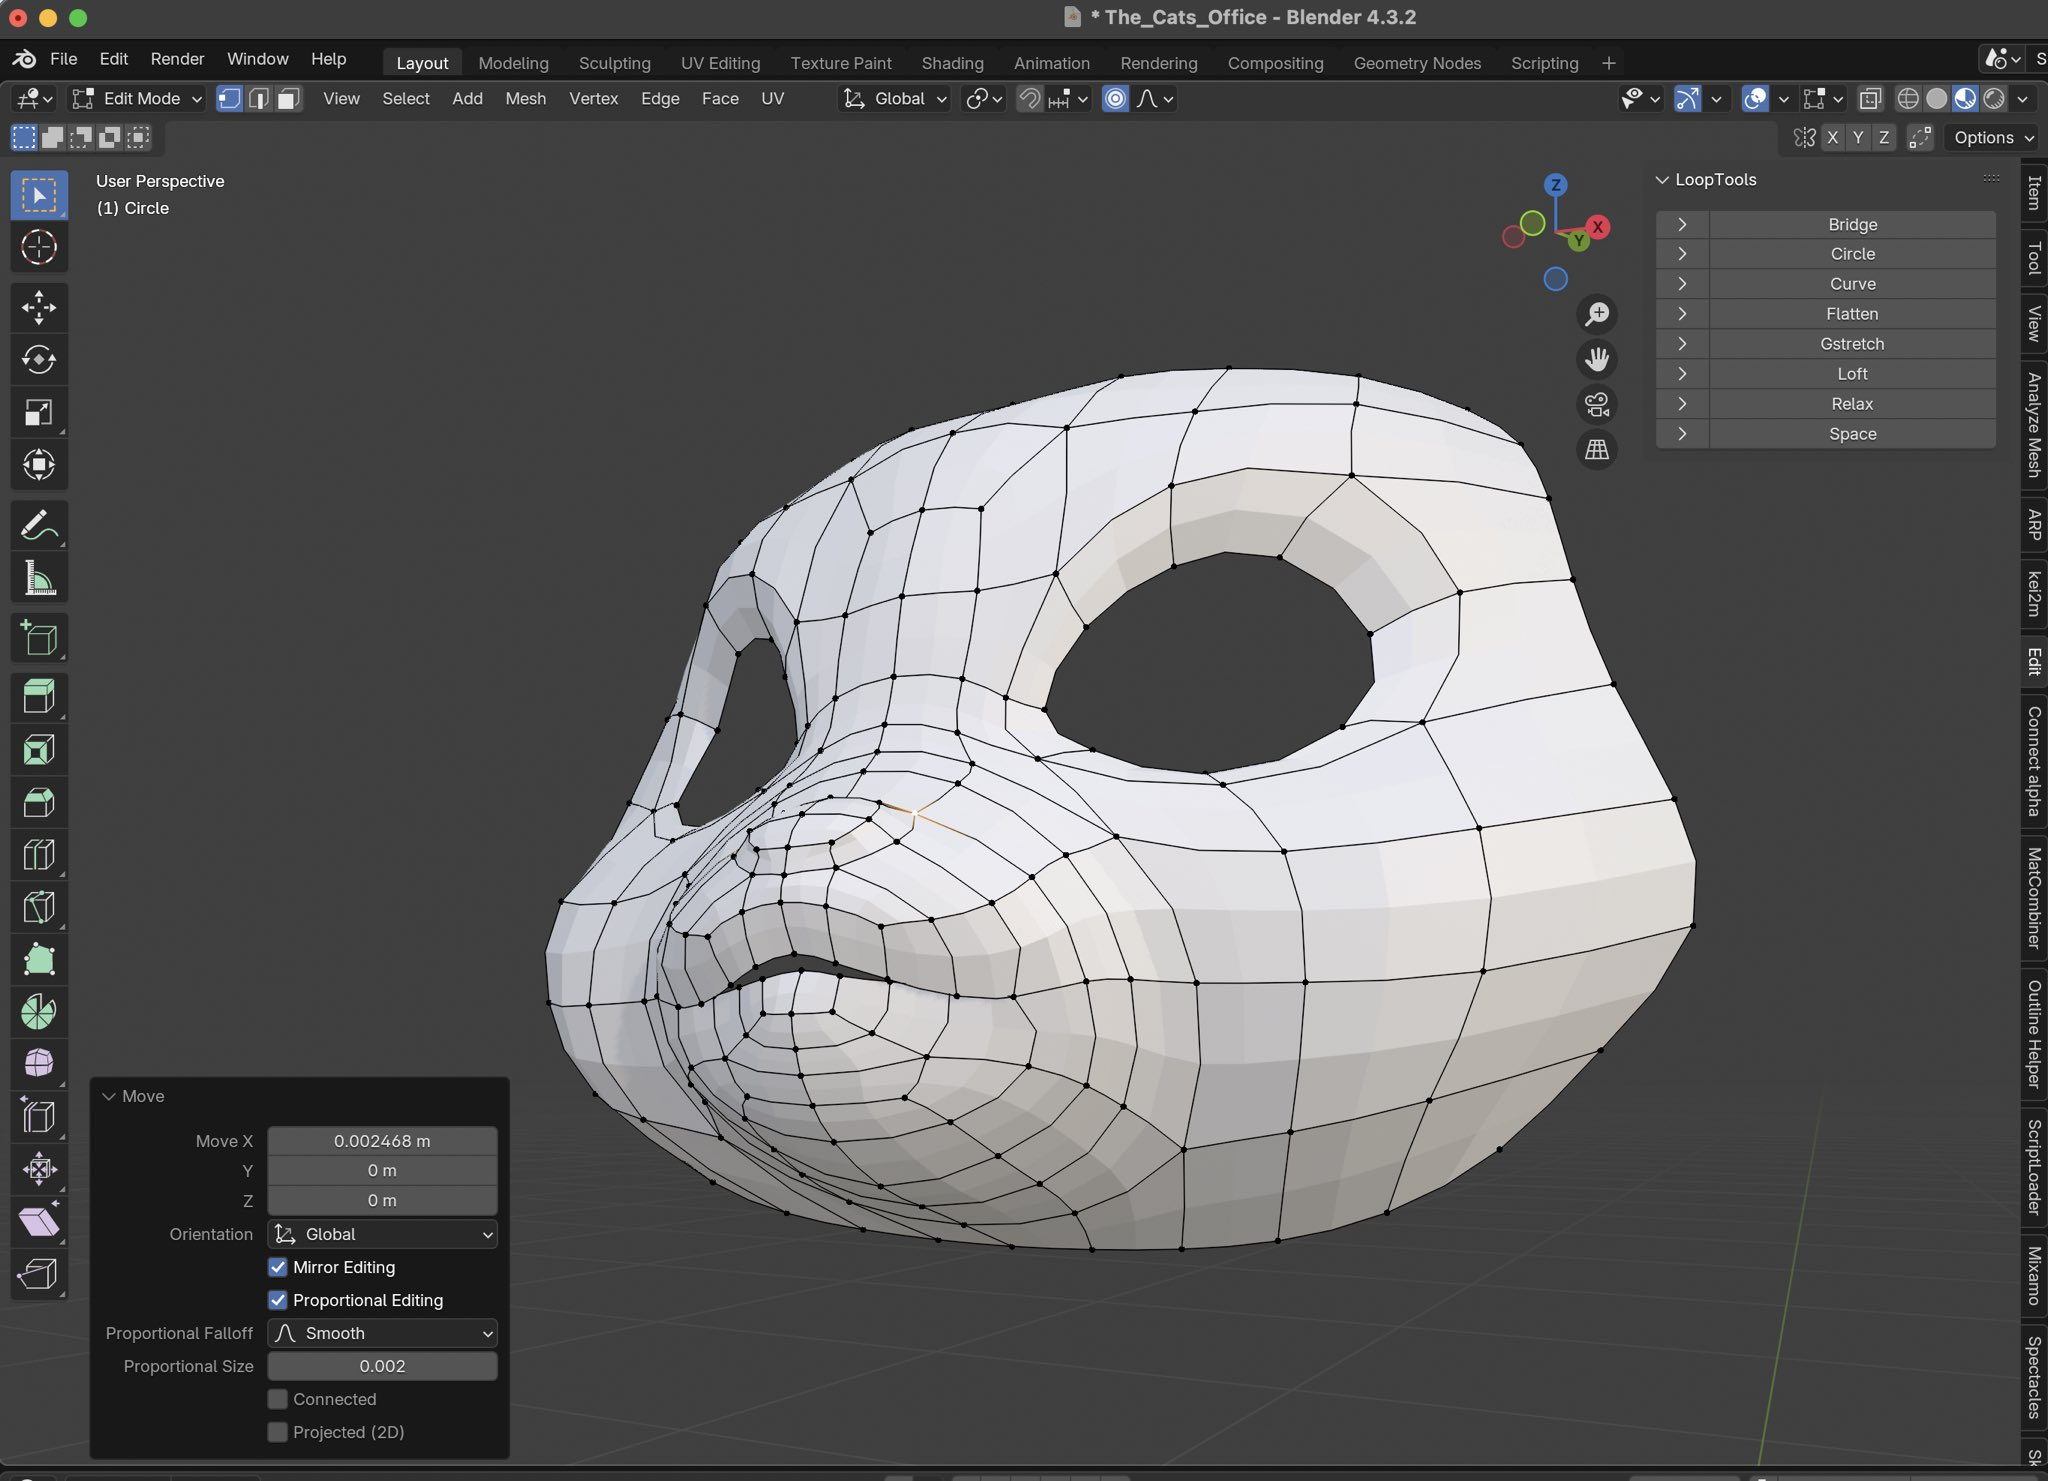Expand the Relax options arrow
The width and height of the screenshot is (2048, 1481).
click(x=1682, y=404)
